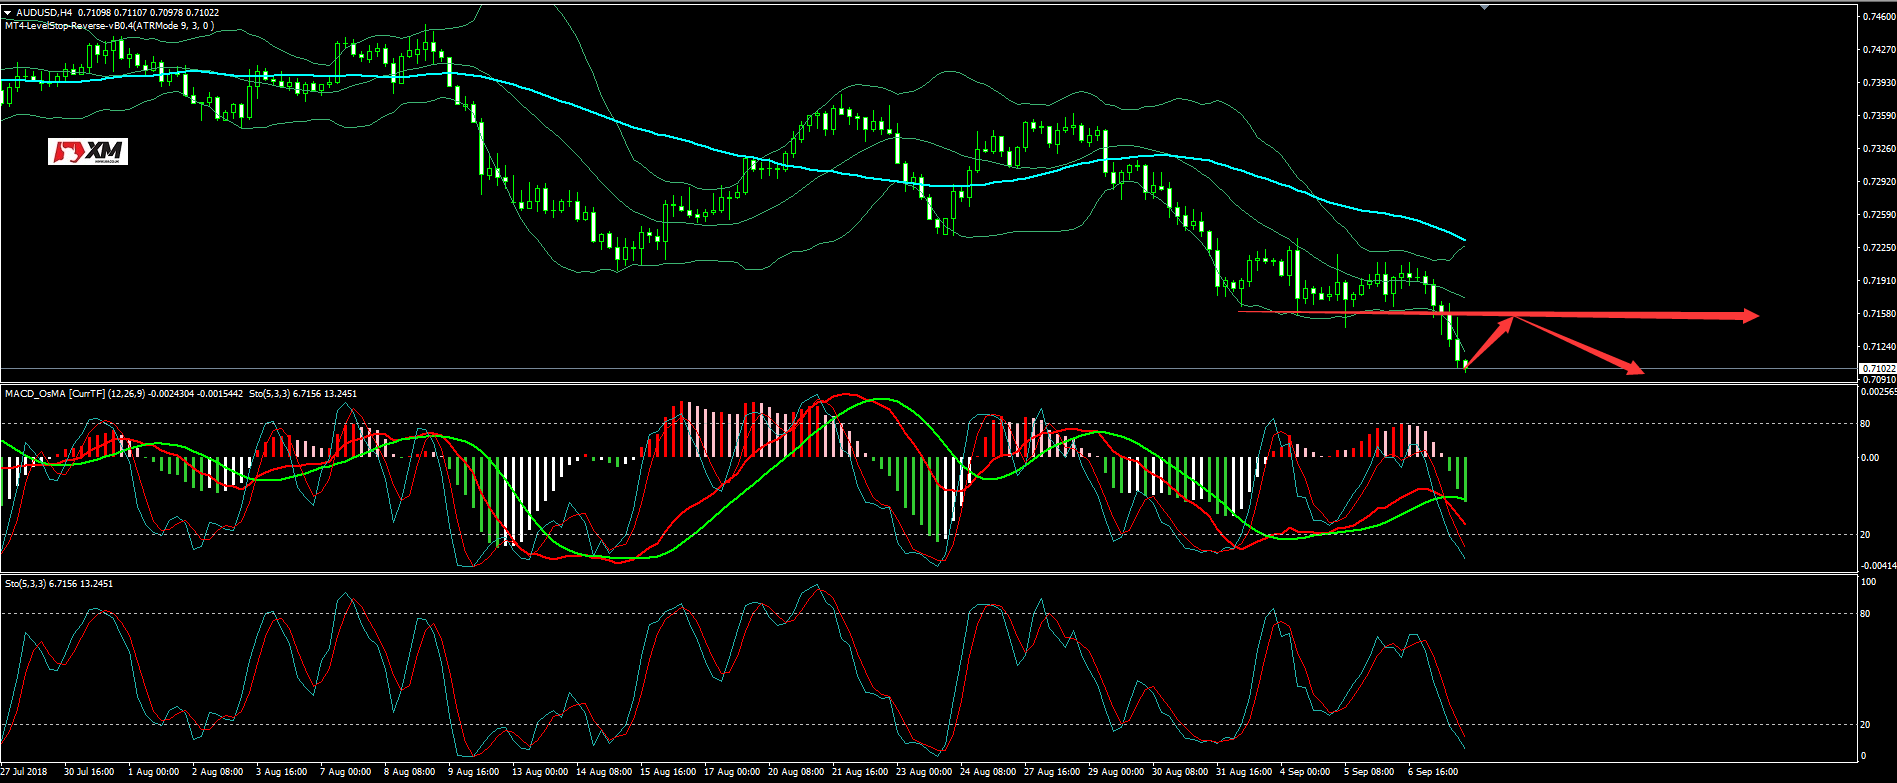The width and height of the screenshot is (1897, 783).
Task: Click the 30 Aug 08:00 time label
Action: 1180,772
